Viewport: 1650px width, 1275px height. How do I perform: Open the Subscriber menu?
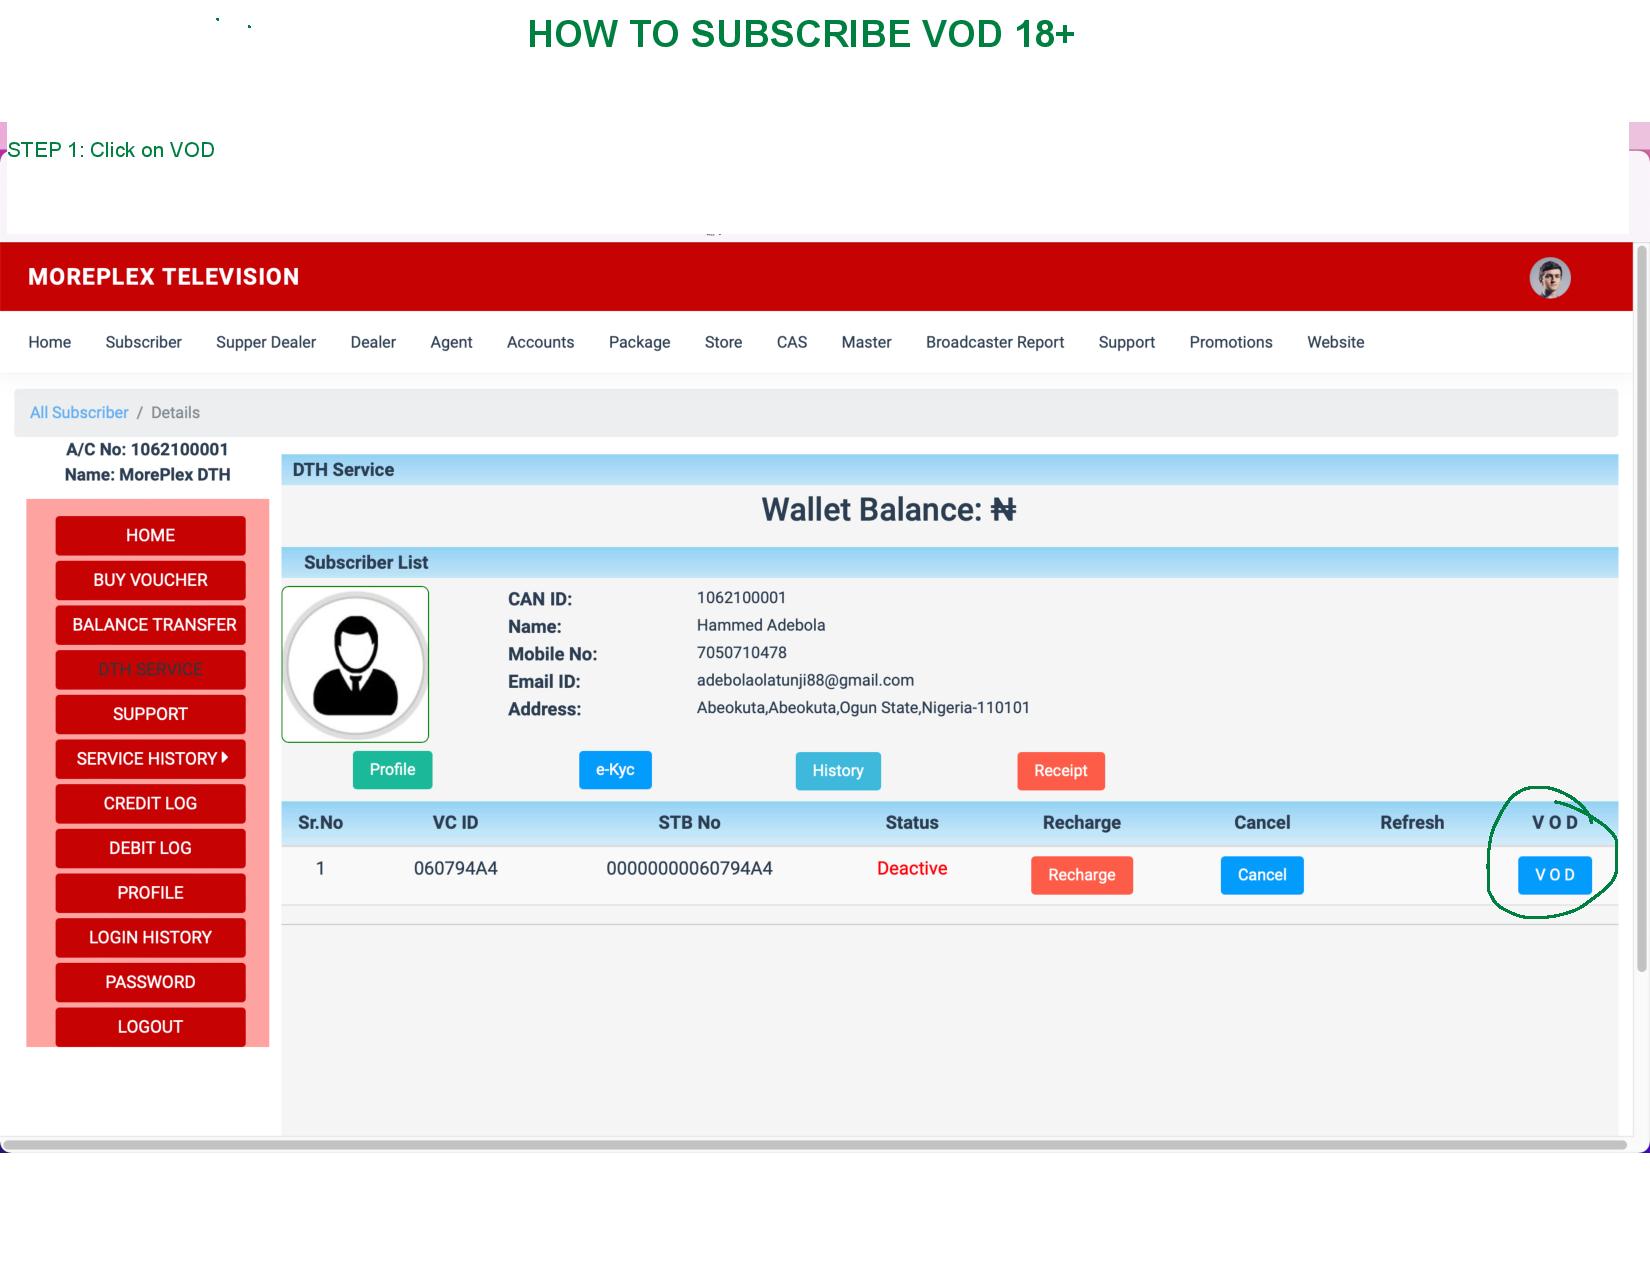click(144, 342)
